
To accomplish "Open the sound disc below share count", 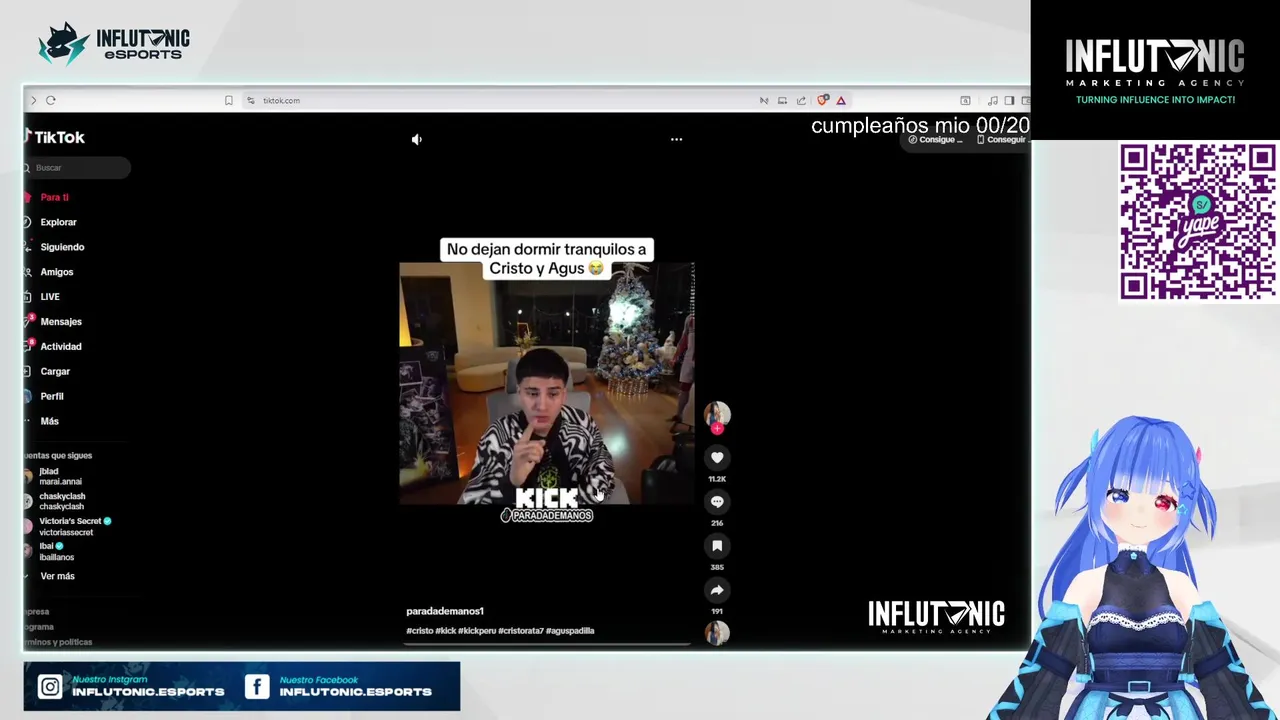I will tap(717, 633).
